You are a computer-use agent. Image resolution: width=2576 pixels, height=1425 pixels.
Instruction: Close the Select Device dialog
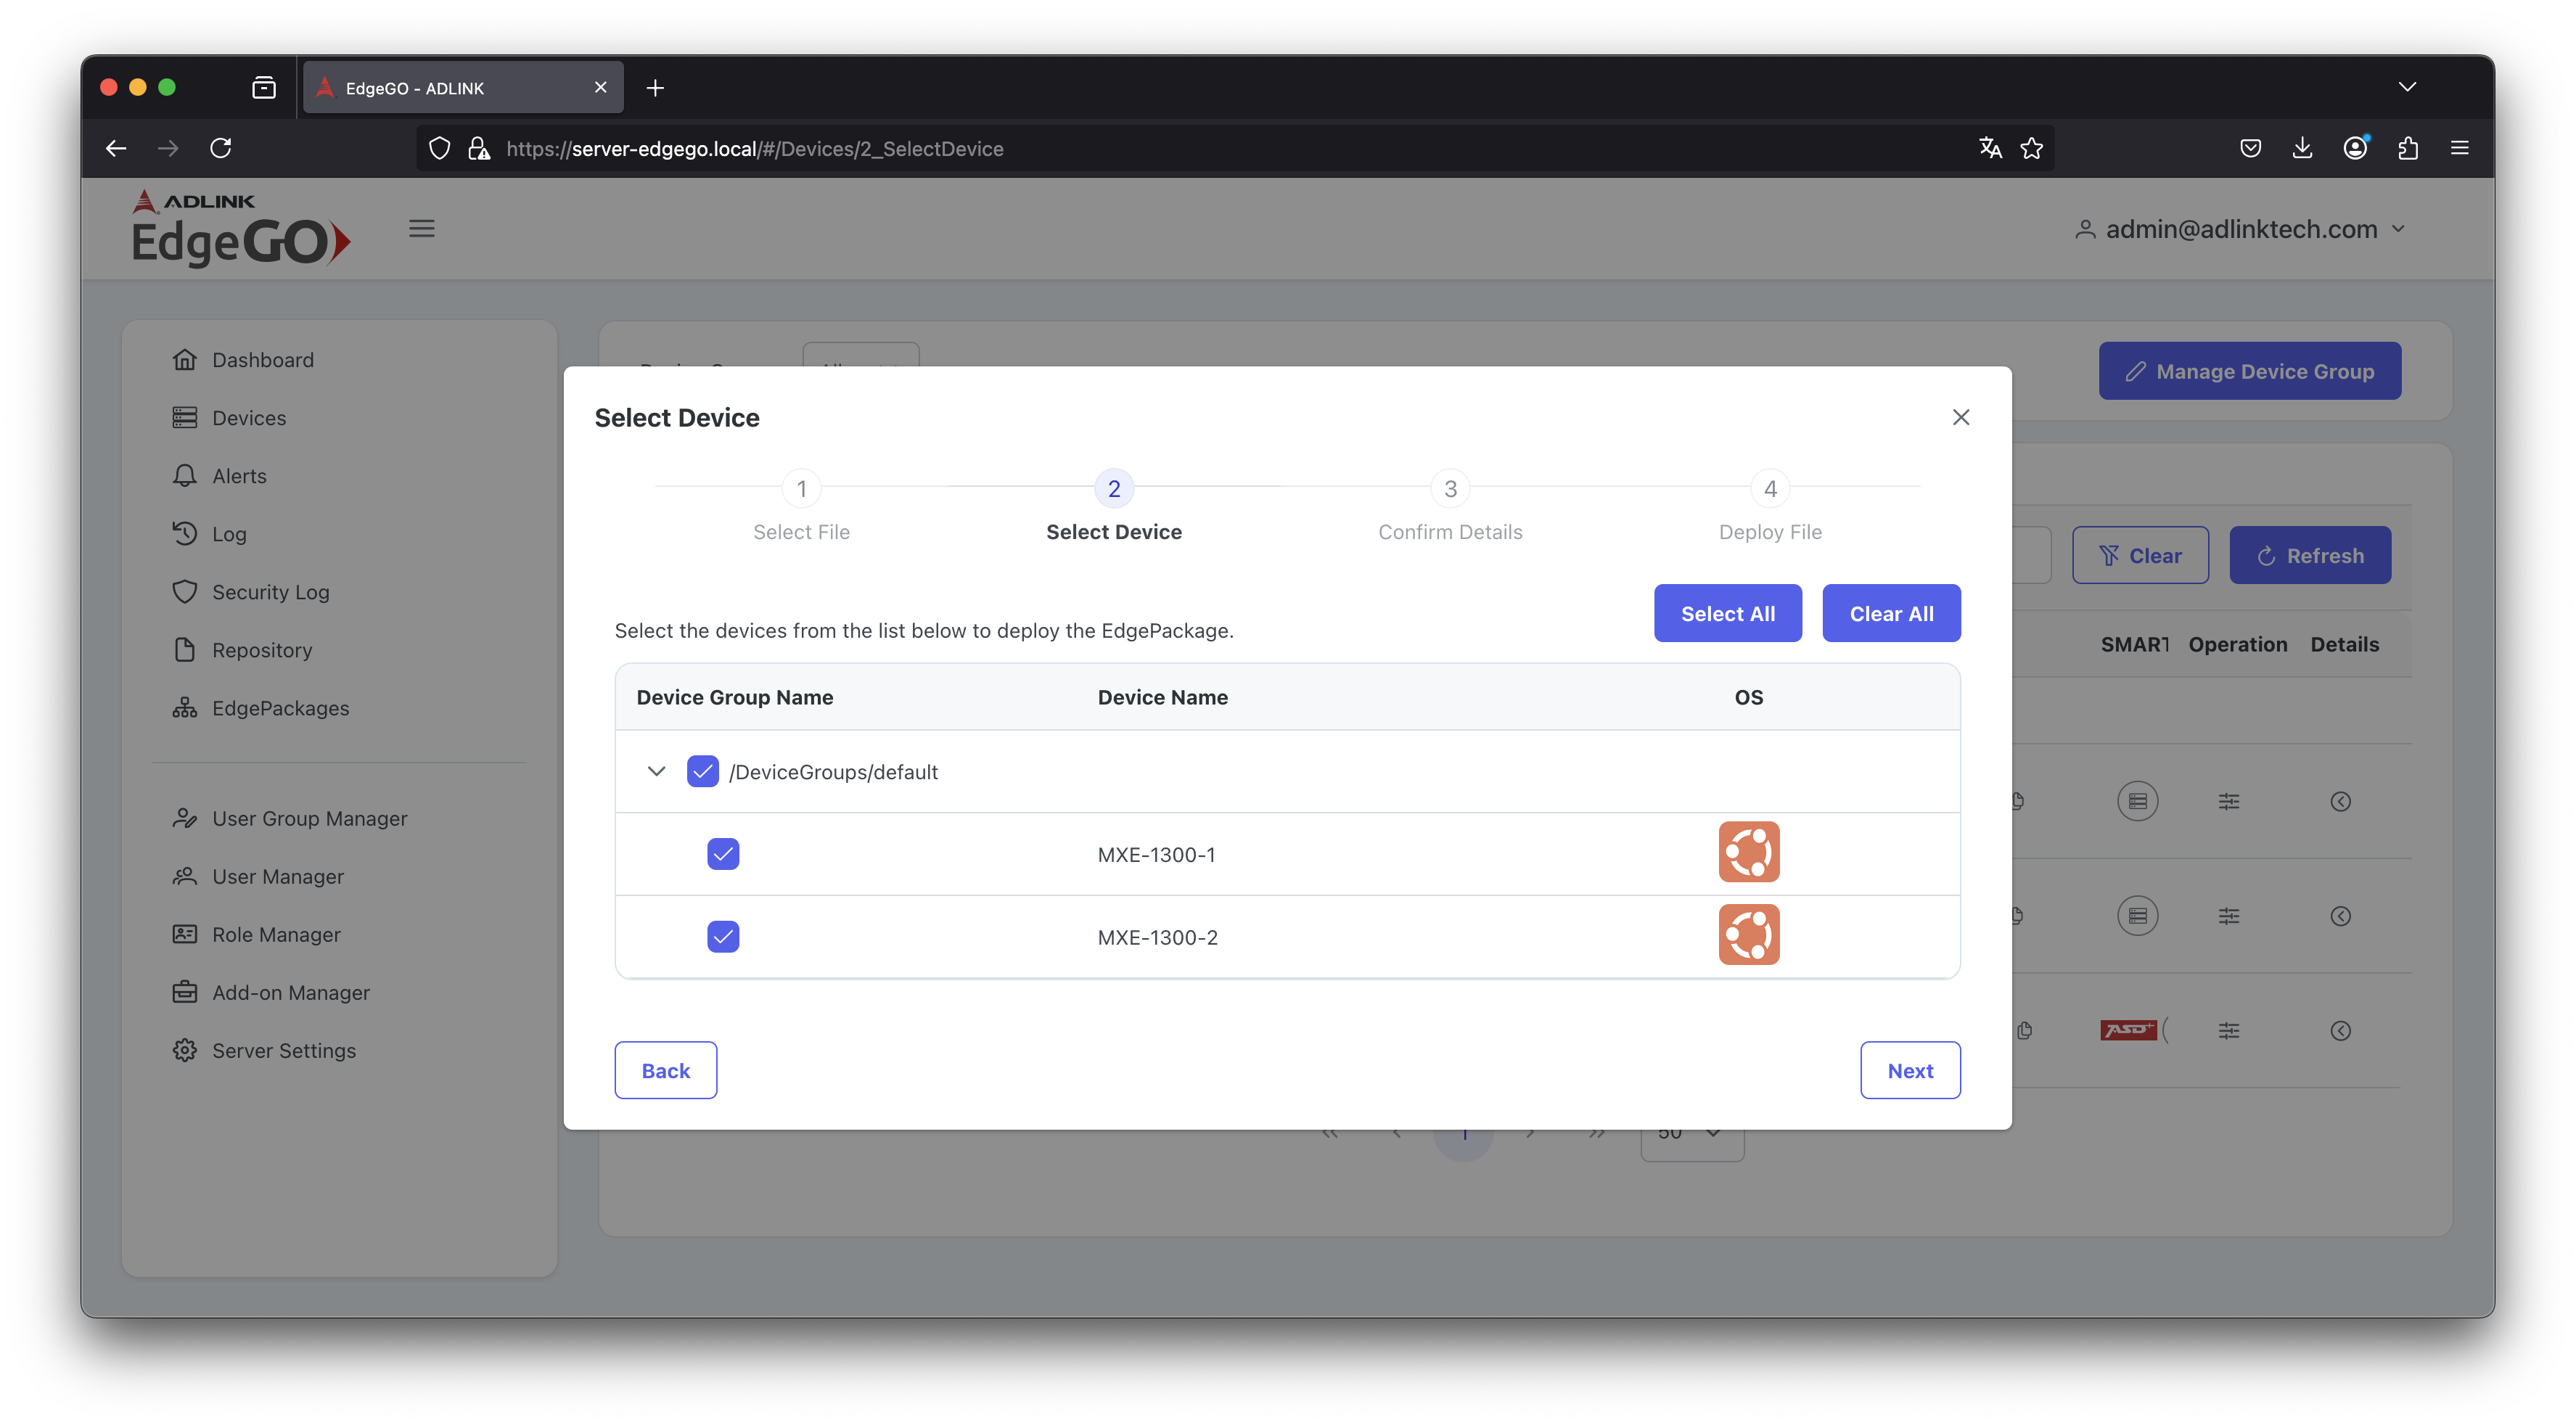click(1960, 417)
